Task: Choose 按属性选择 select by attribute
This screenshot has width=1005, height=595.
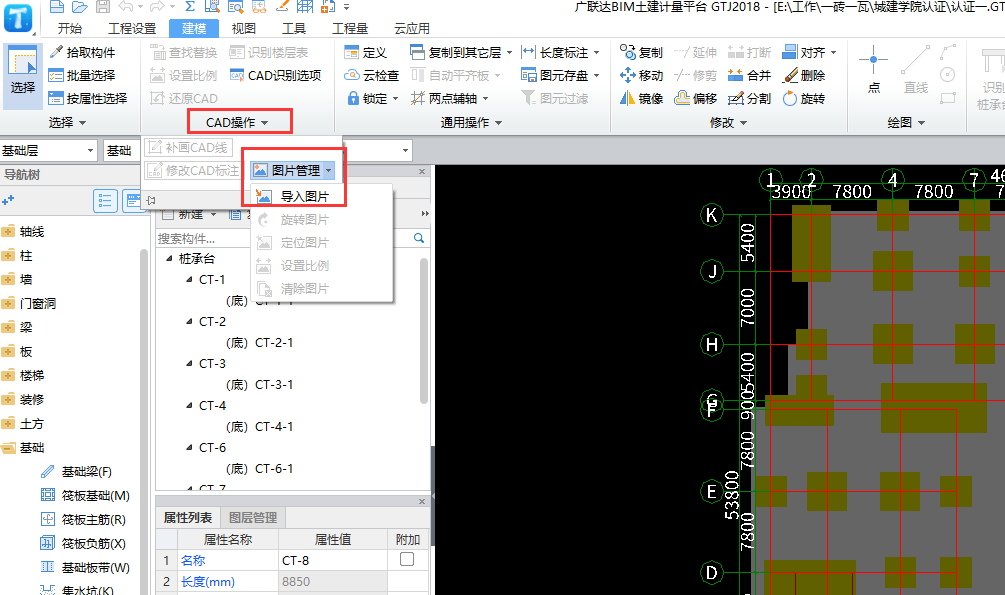Action: tap(88, 99)
